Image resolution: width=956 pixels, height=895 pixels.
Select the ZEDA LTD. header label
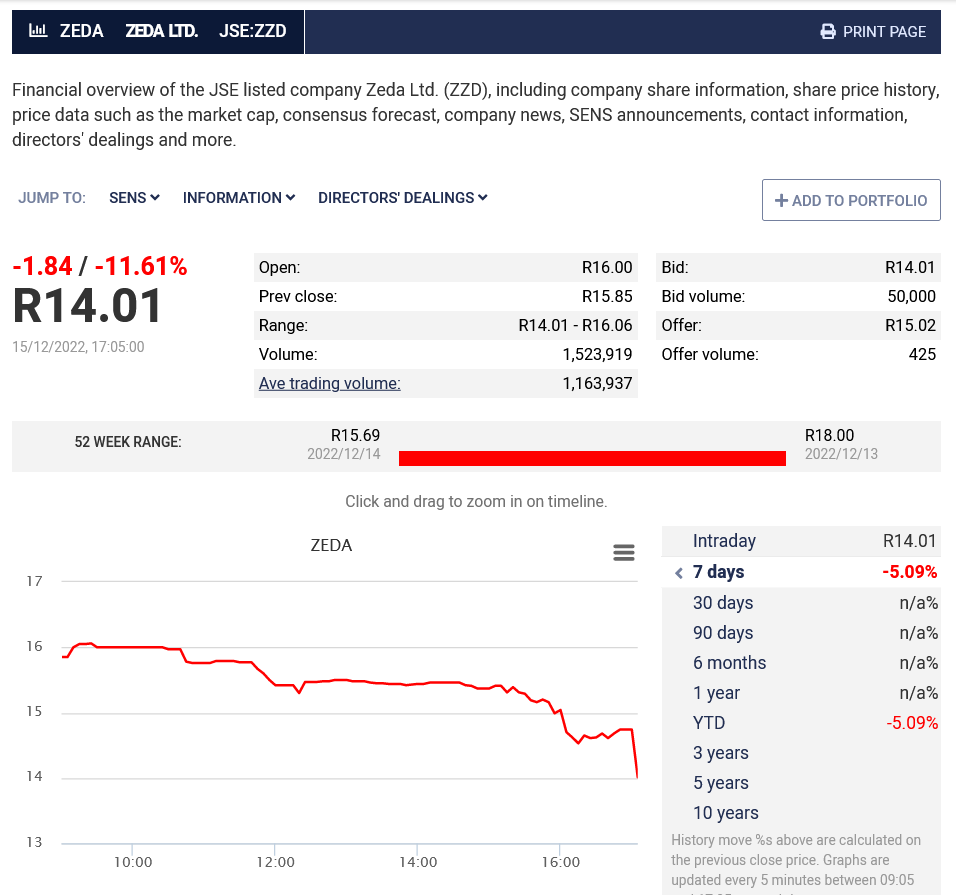162,31
